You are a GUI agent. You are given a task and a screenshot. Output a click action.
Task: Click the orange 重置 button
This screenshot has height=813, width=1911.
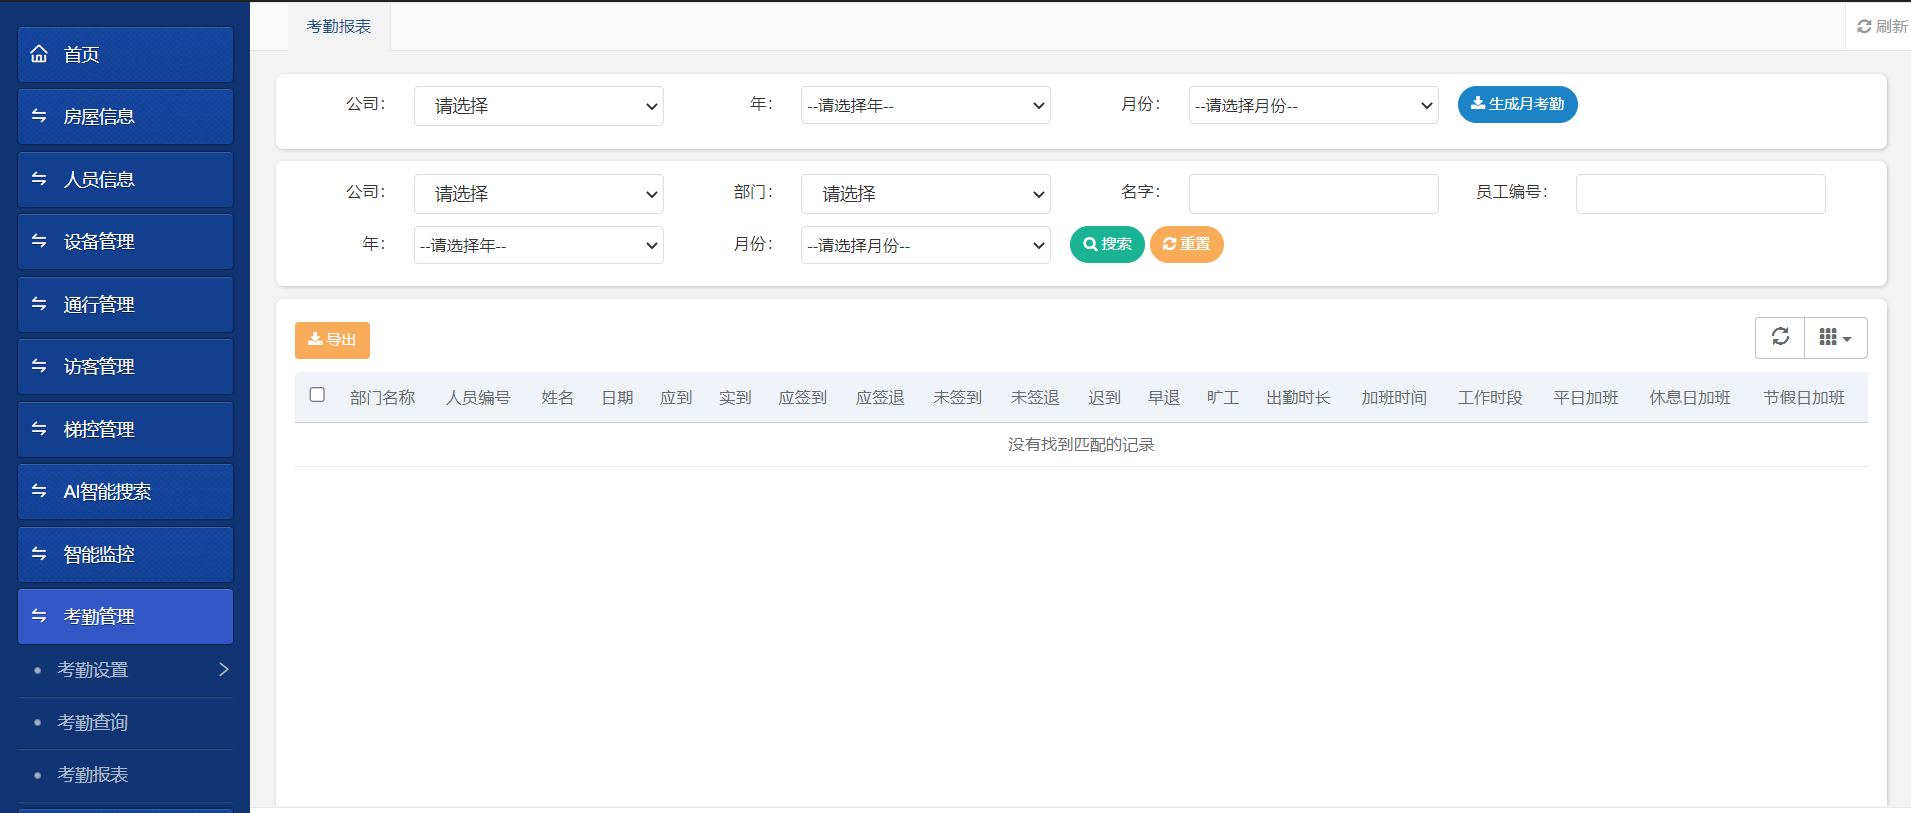pyautogui.click(x=1186, y=244)
